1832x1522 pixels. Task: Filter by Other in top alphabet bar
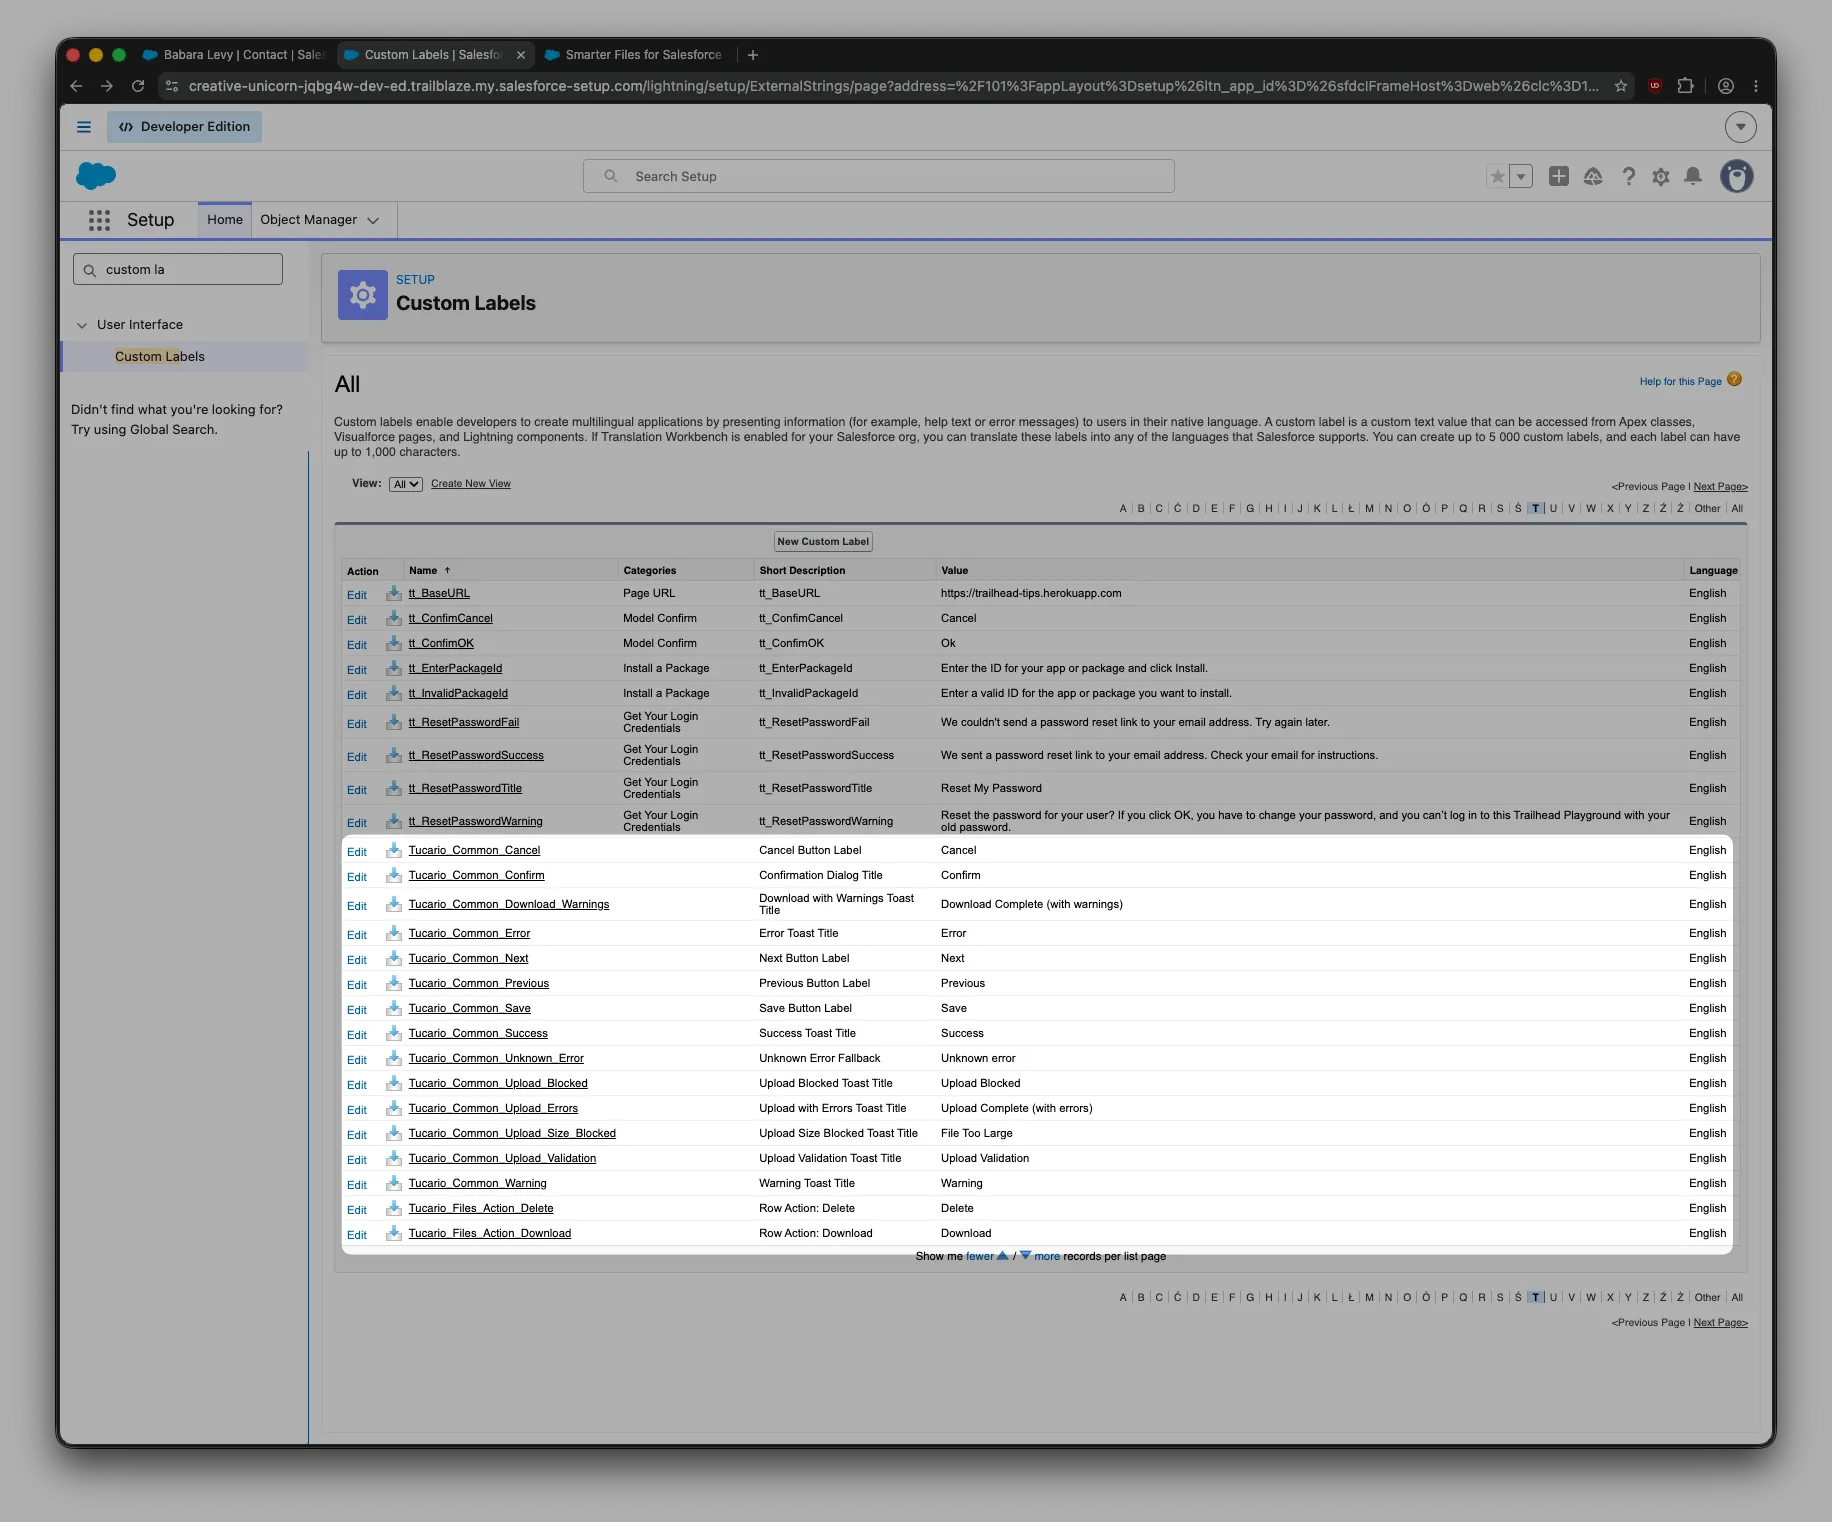tap(1708, 509)
